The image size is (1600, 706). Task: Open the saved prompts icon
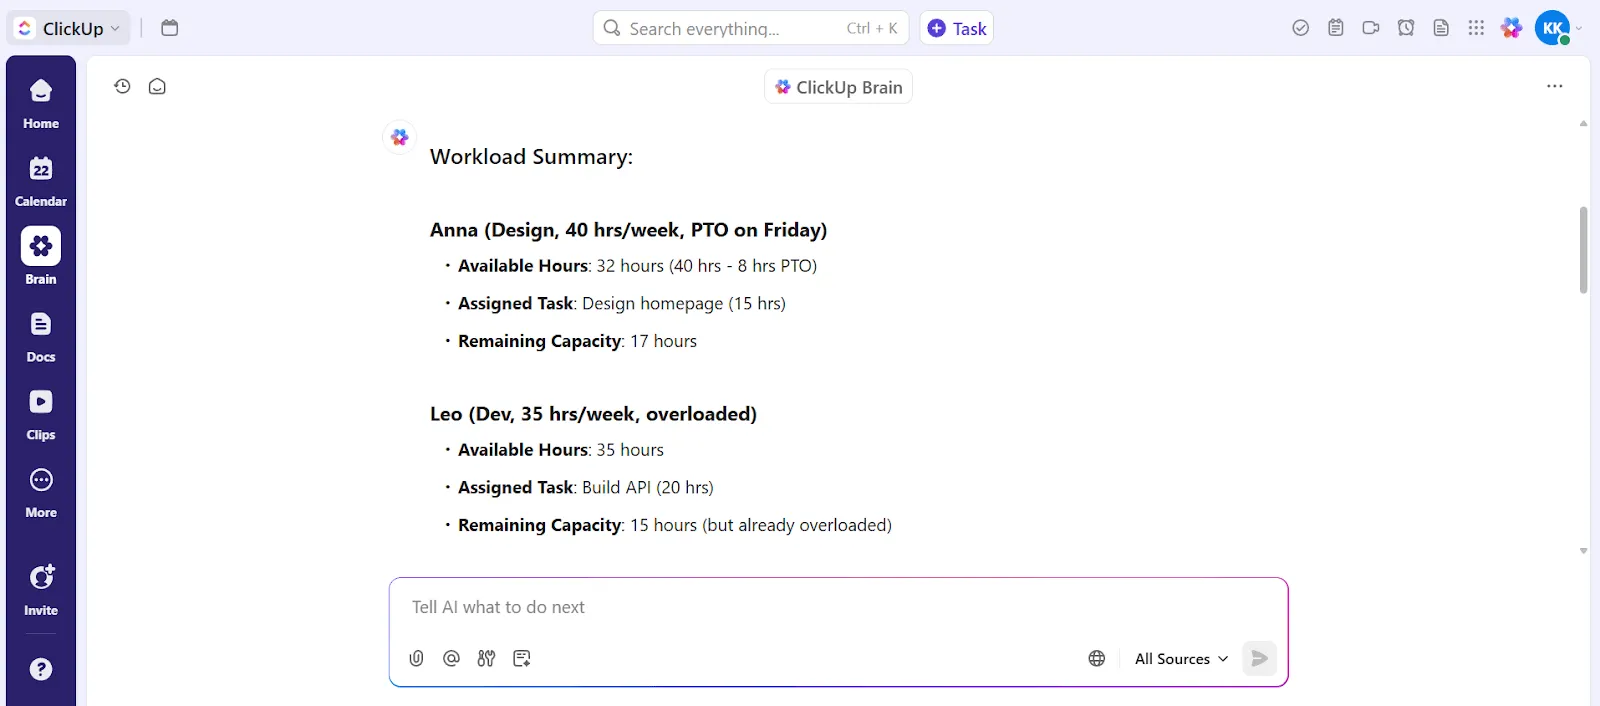pyautogui.click(x=521, y=658)
